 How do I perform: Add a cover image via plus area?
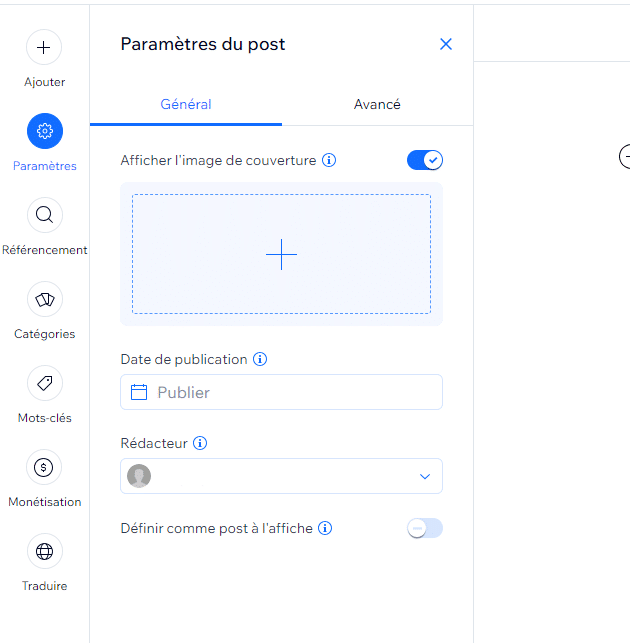pos(281,255)
